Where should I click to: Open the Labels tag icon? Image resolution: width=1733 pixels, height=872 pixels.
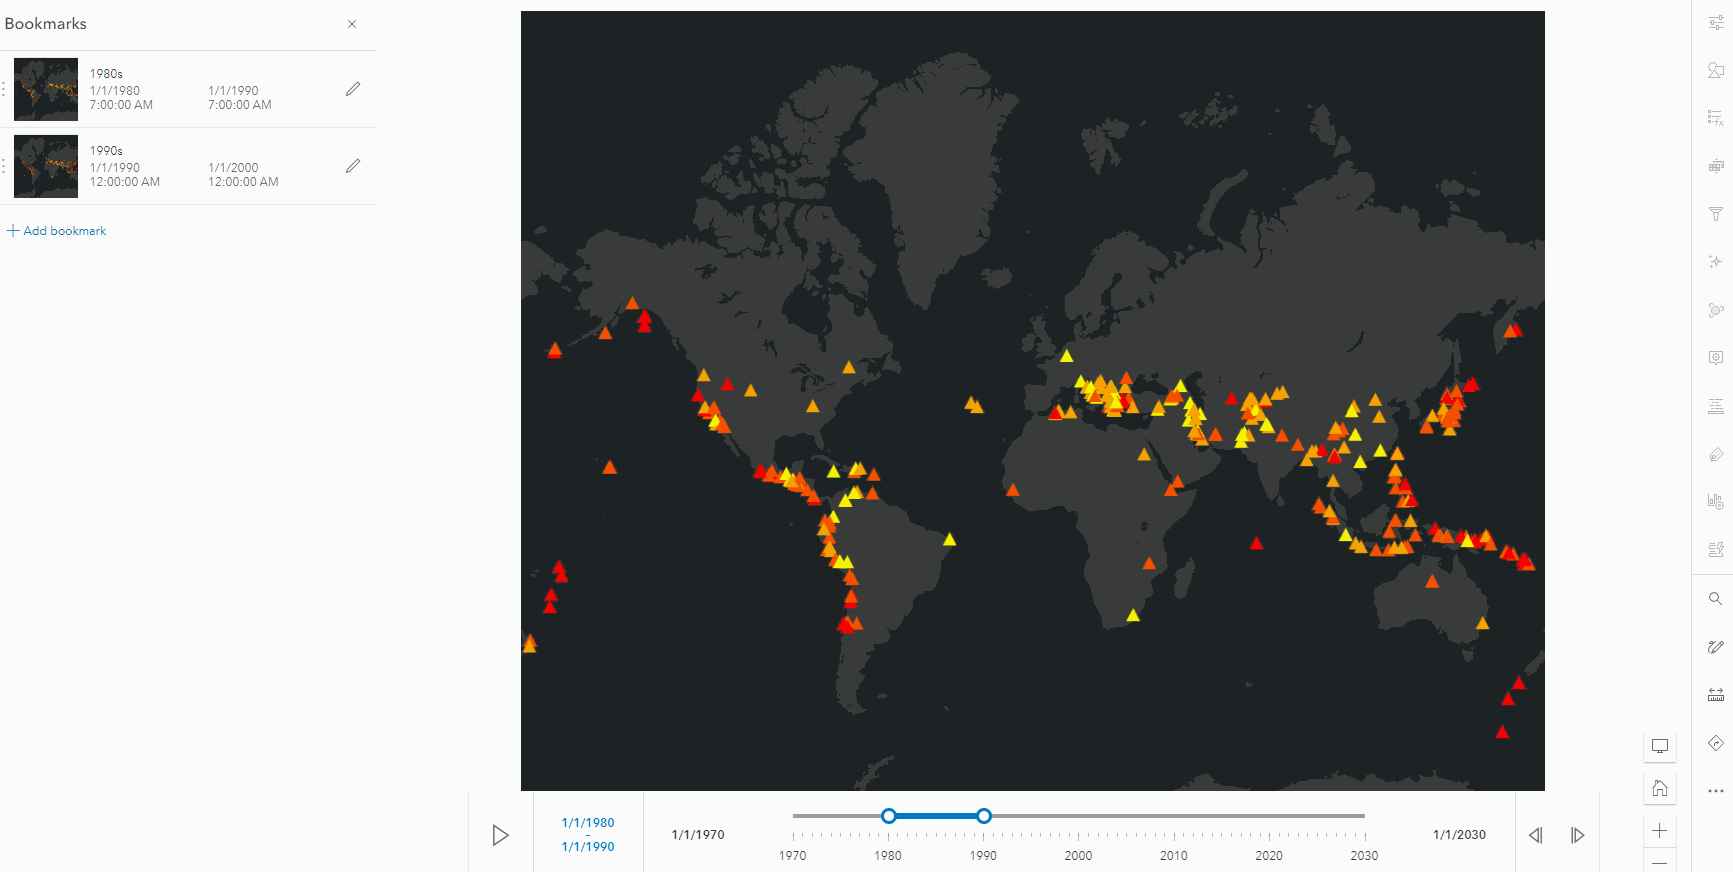tap(1715, 454)
